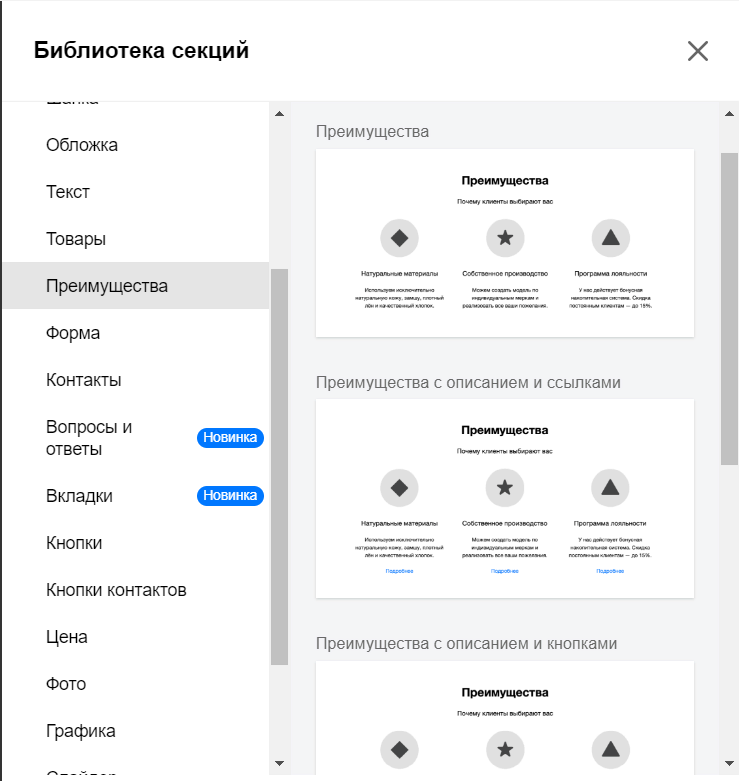Open the Фото category
739x781 pixels.
click(x=136, y=683)
